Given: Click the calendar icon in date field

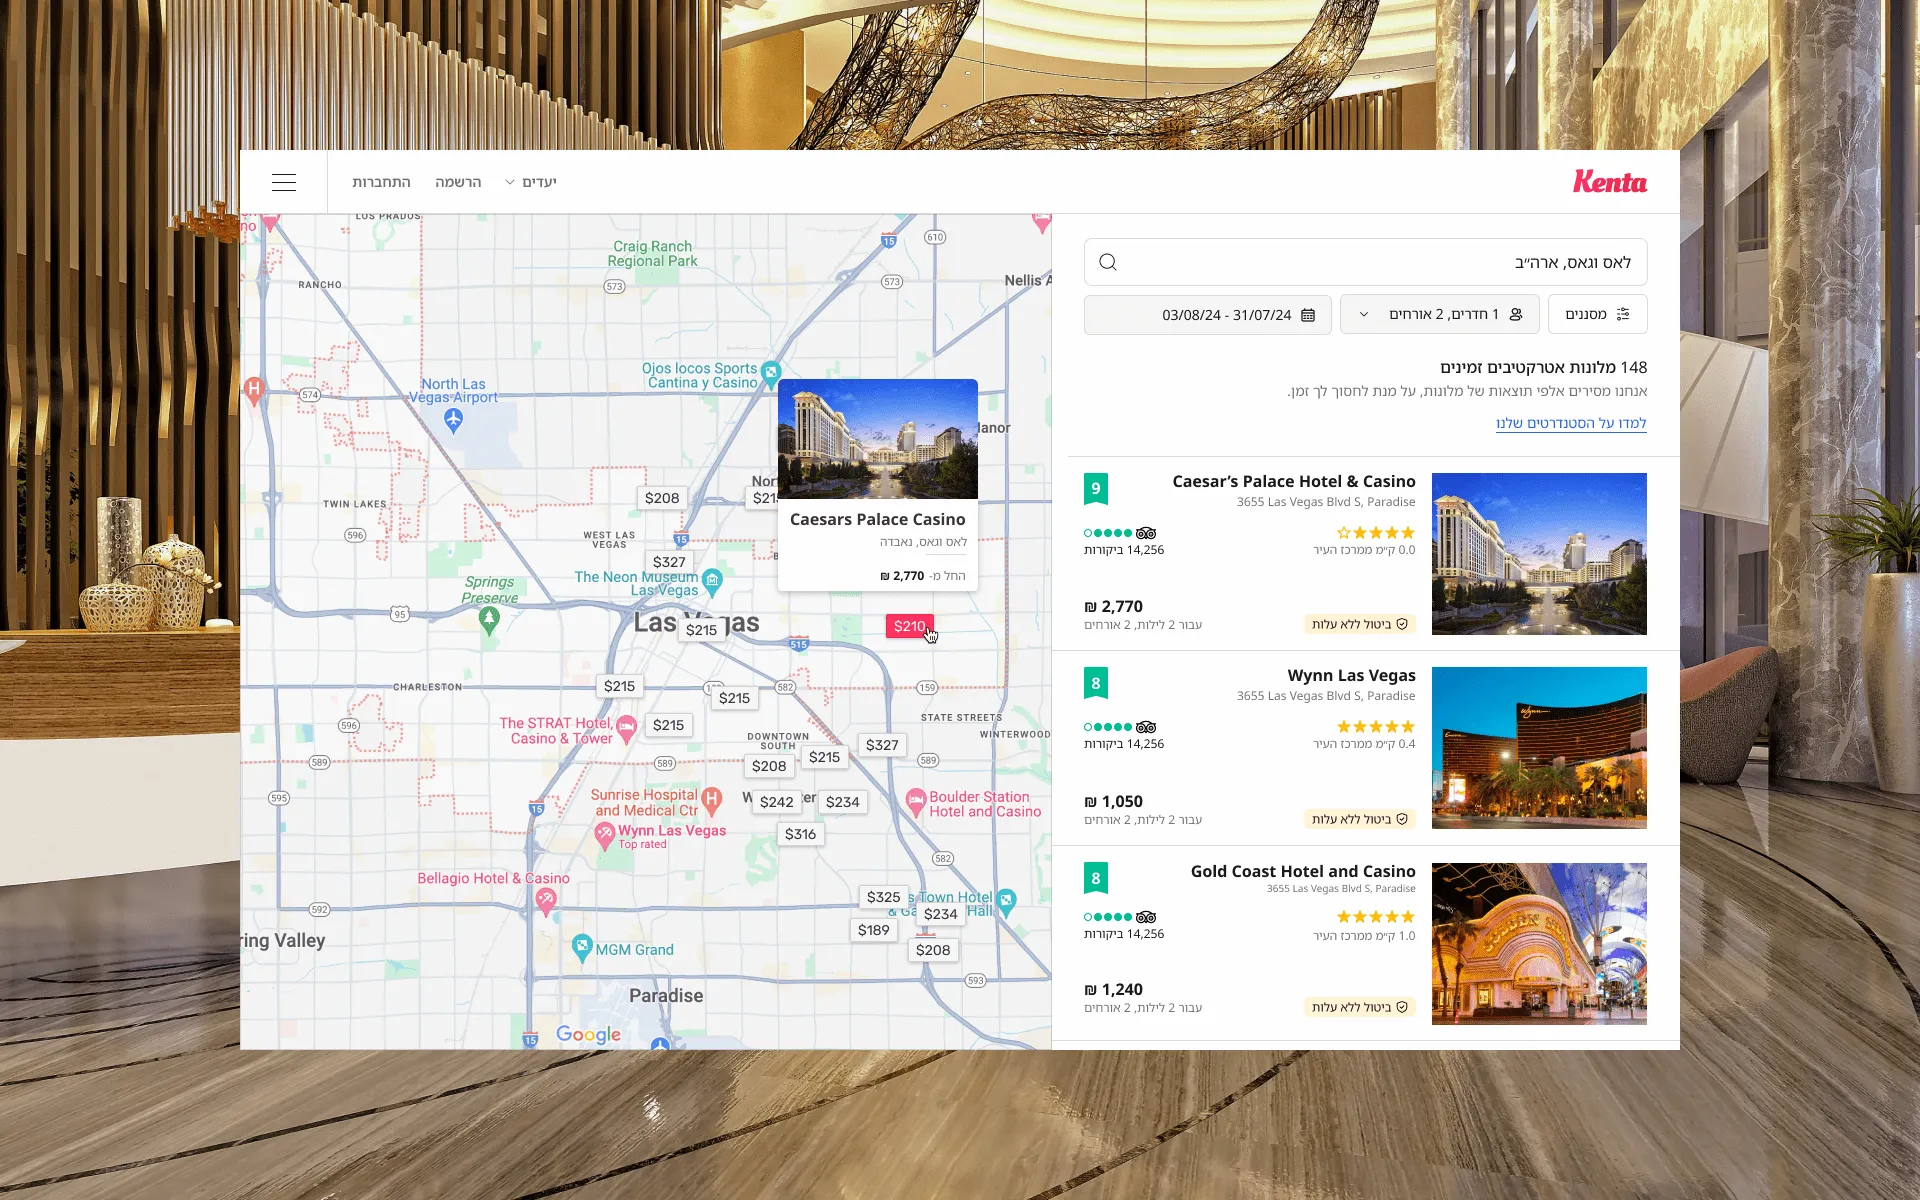Looking at the screenshot, I should (1308, 315).
